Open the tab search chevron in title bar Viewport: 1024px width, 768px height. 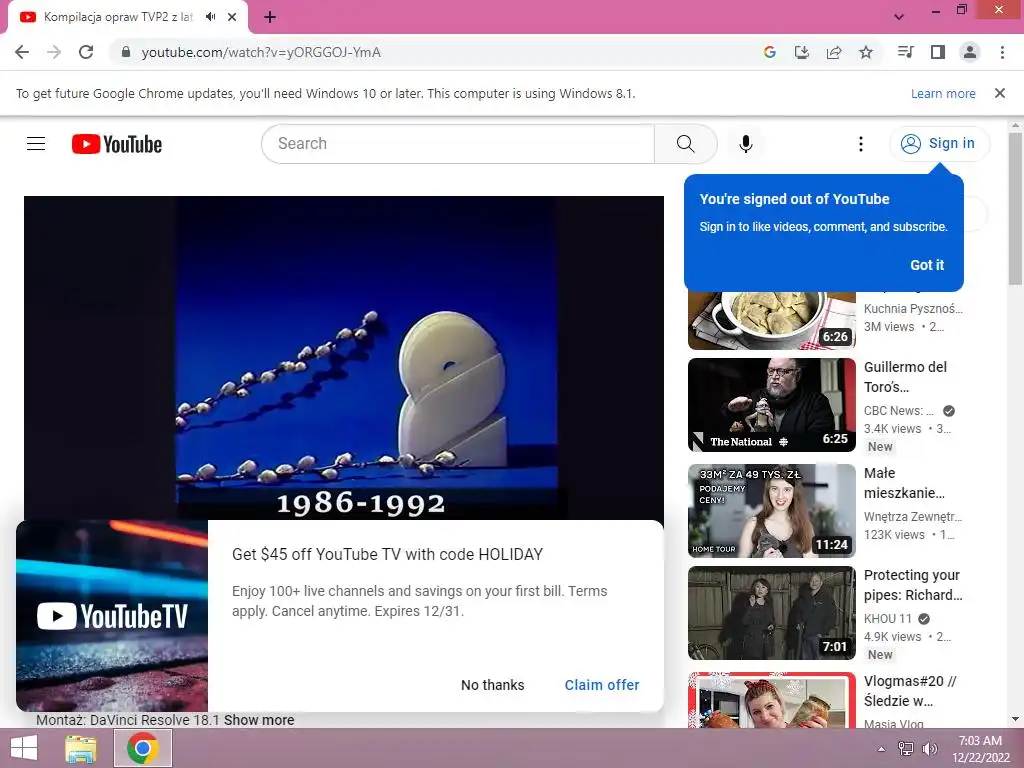click(x=899, y=17)
